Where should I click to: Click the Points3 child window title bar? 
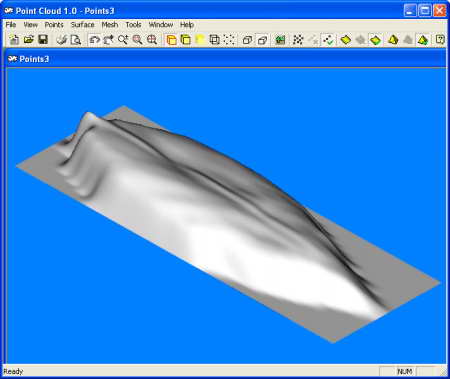point(226,59)
